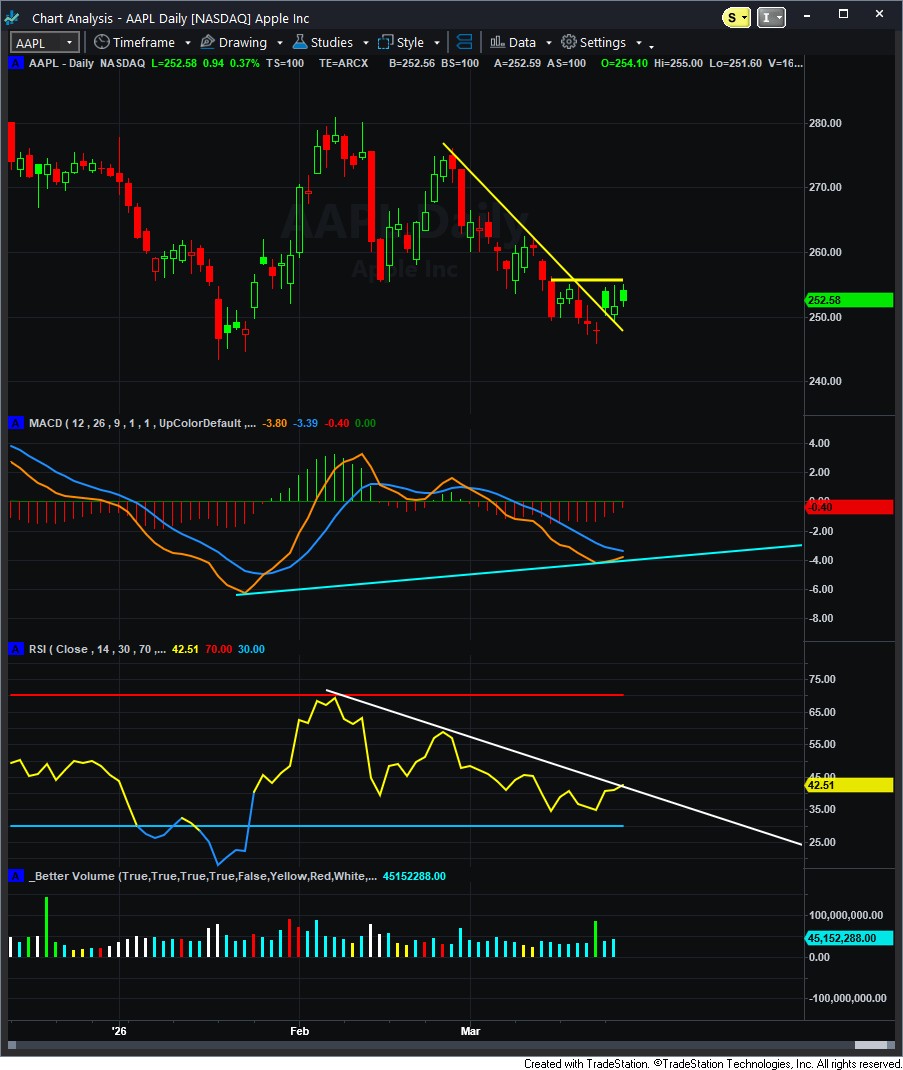Open the Style menu
The height and width of the screenshot is (1070, 903).
(x=410, y=42)
